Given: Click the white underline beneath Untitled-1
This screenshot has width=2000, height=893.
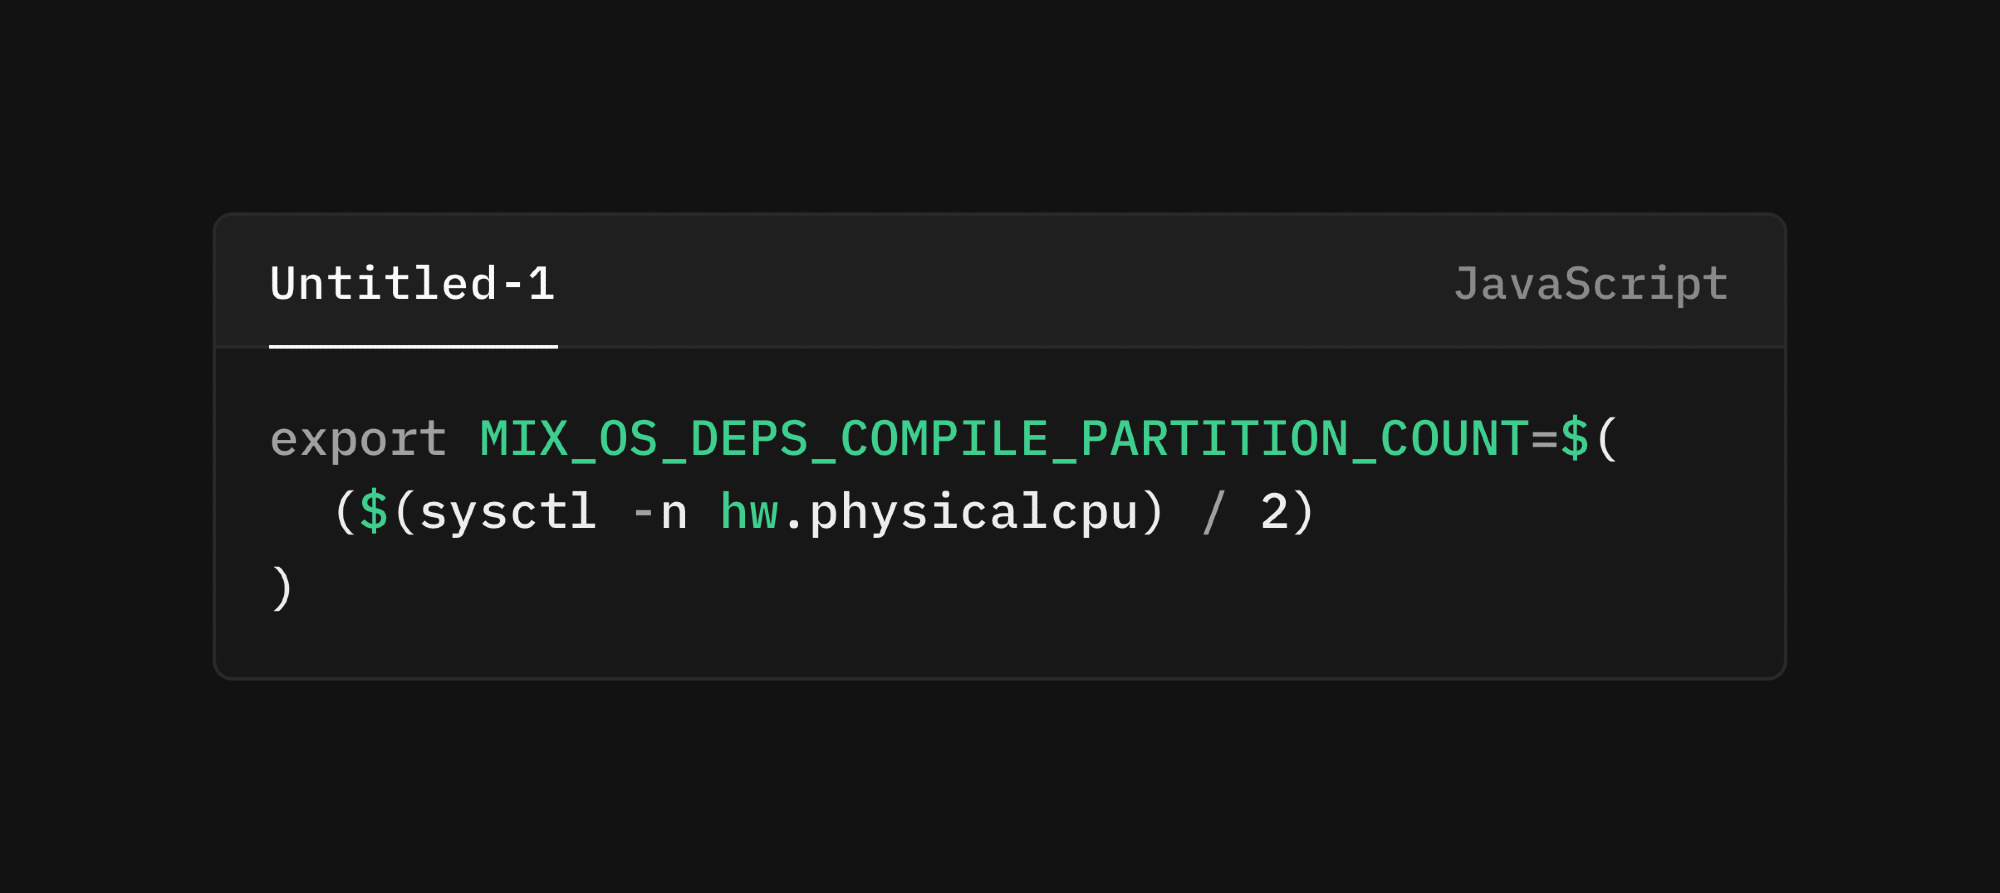Looking at the screenshot, I should pyautogui.click(x=413, y=346).
